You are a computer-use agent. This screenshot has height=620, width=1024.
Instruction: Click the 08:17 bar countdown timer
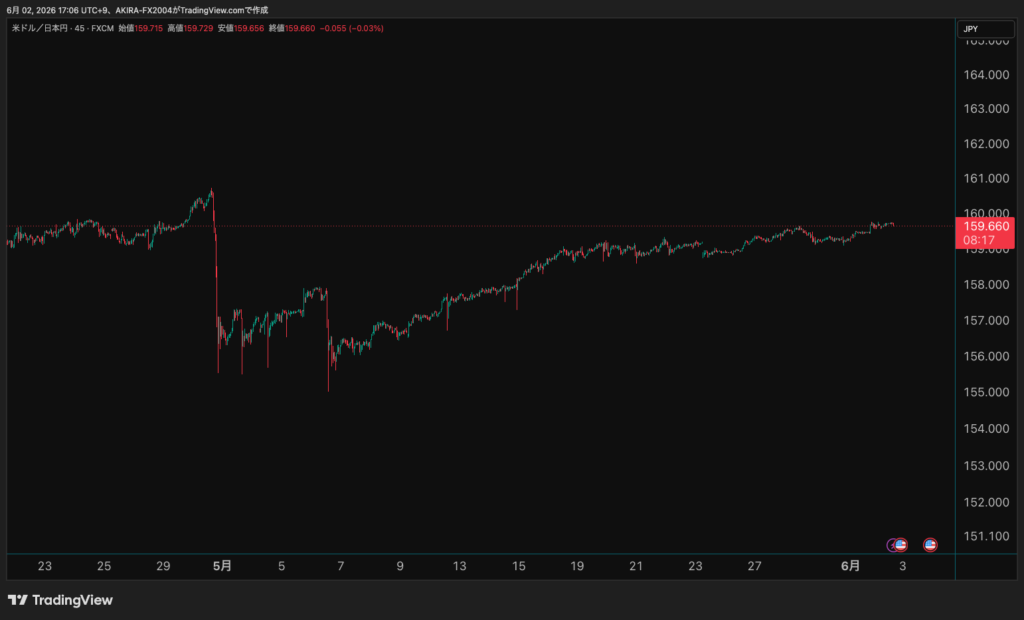click(x=978, y=240)
